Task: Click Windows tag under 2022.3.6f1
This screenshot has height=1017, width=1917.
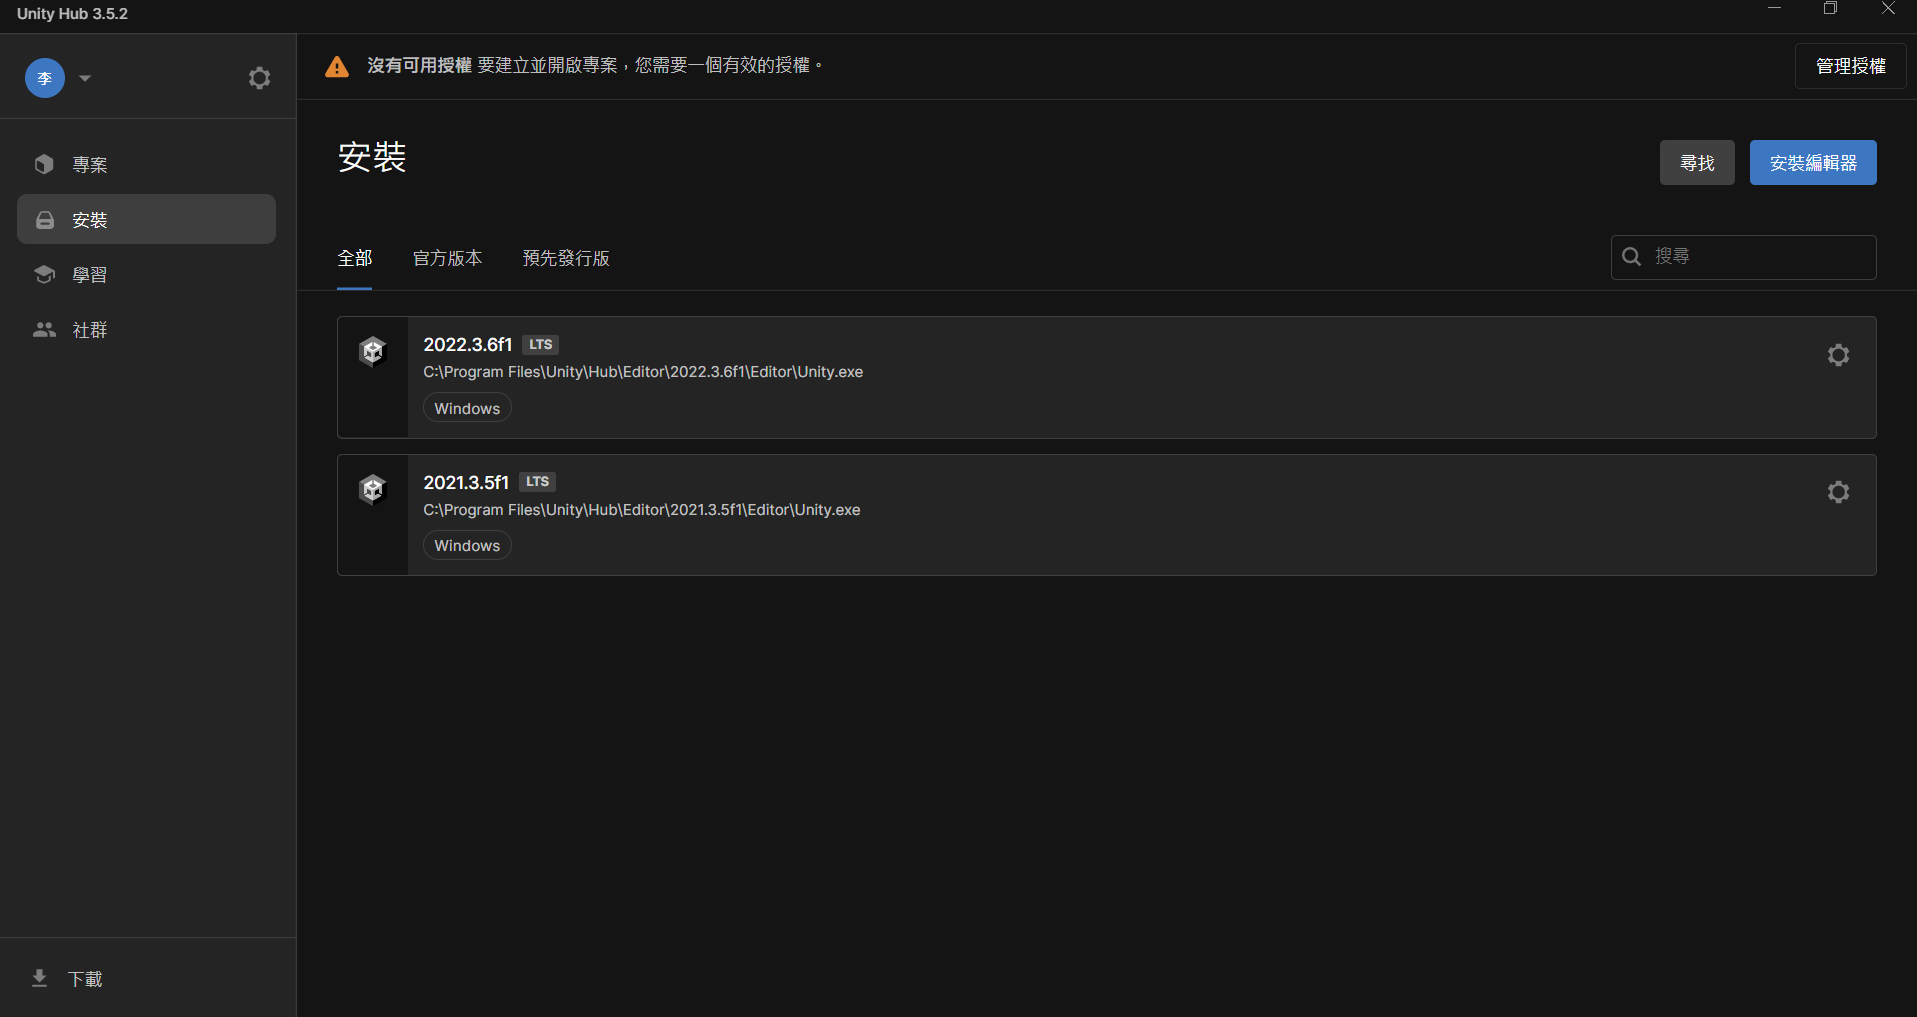Action: (467, 408)
